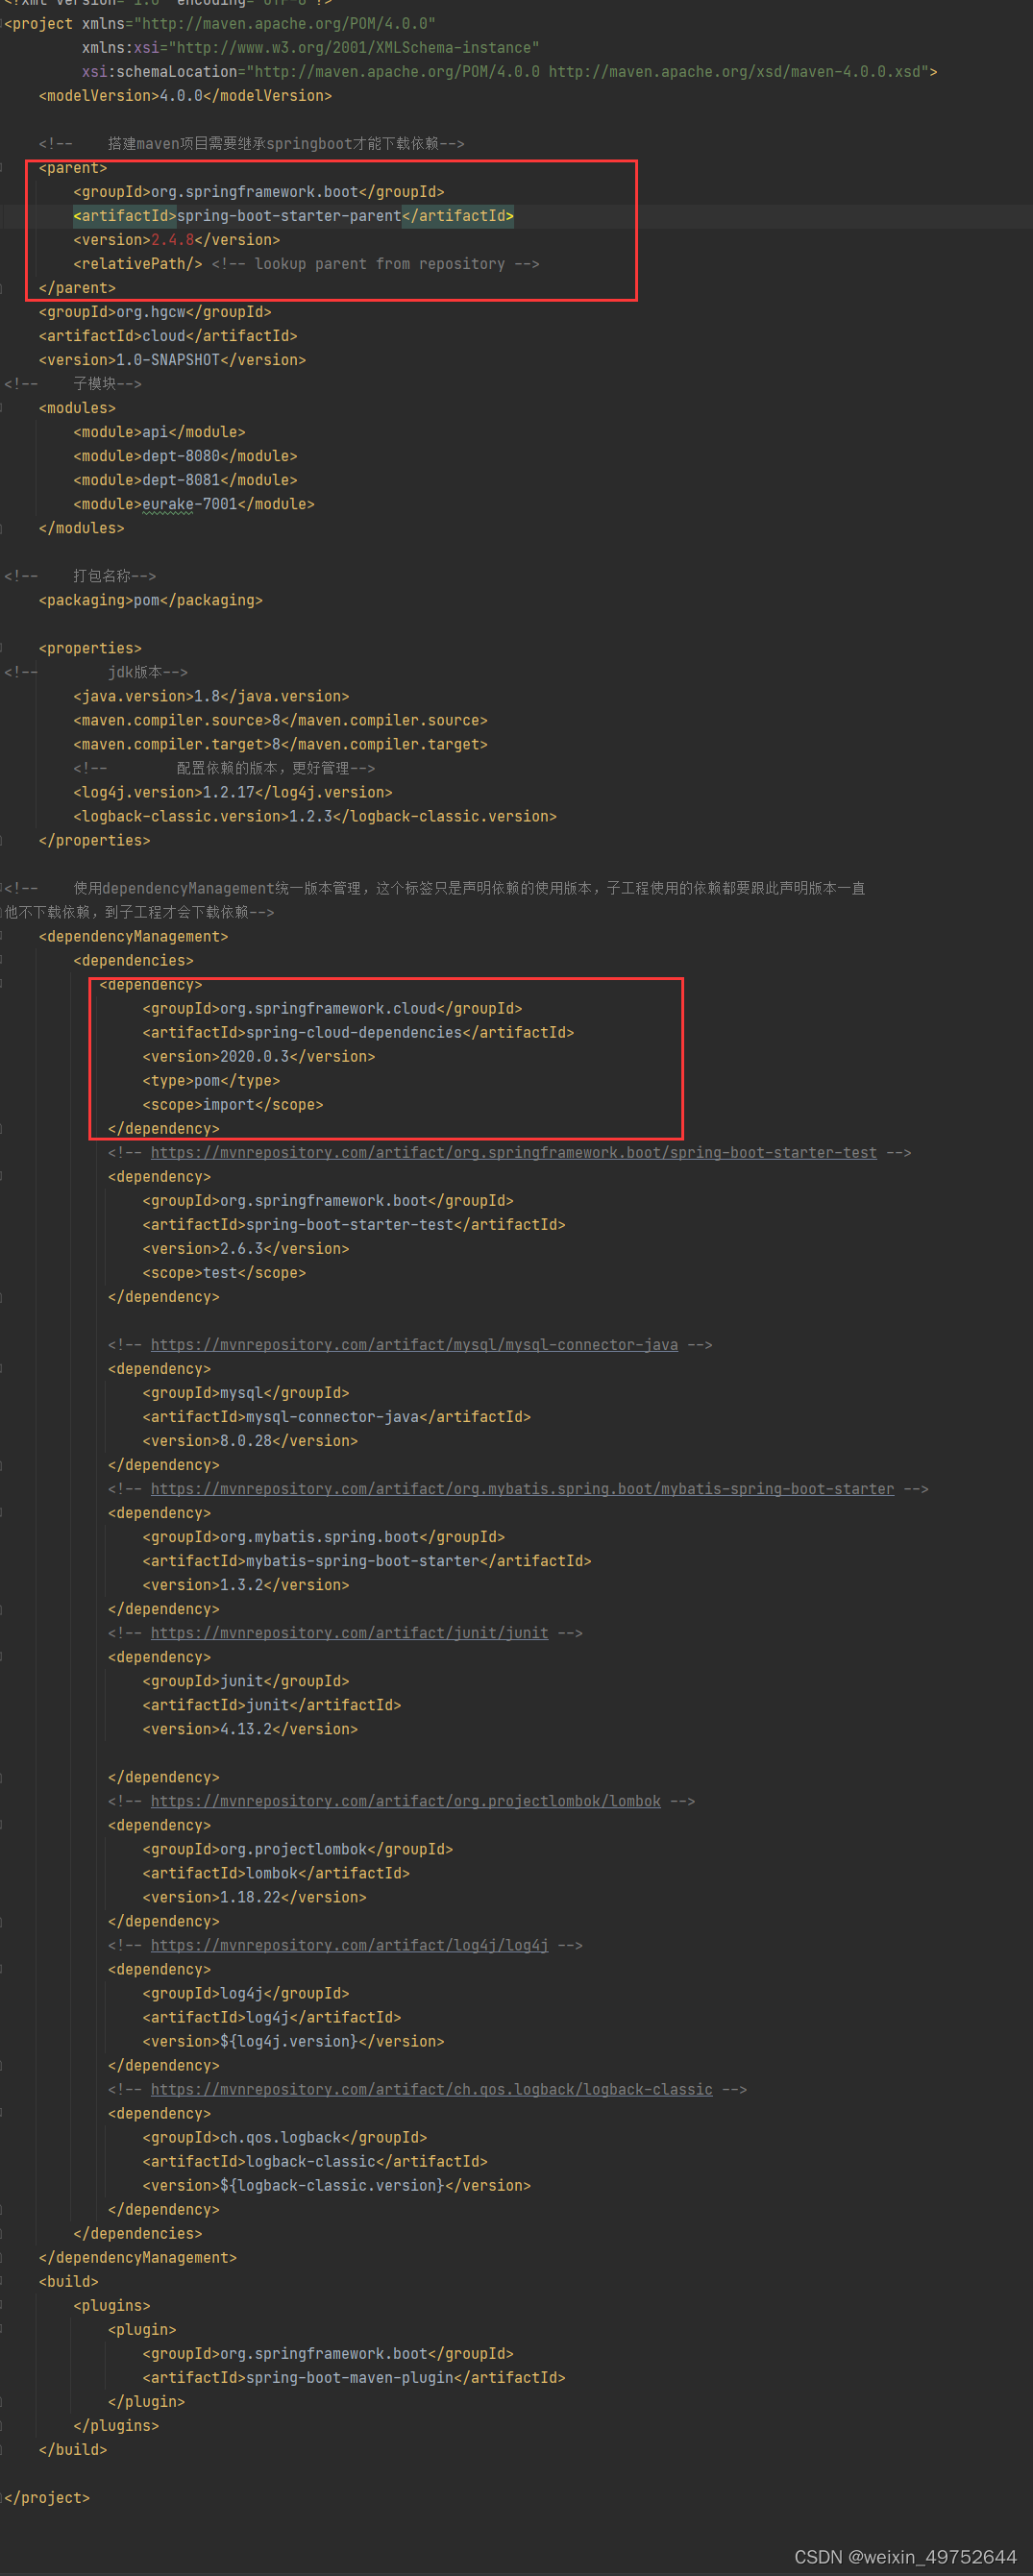The width and height of the screenshot is (1033, 2576).
Task: Click the spring-boot-maven-plugin artifactId line
Action: 354,2376
